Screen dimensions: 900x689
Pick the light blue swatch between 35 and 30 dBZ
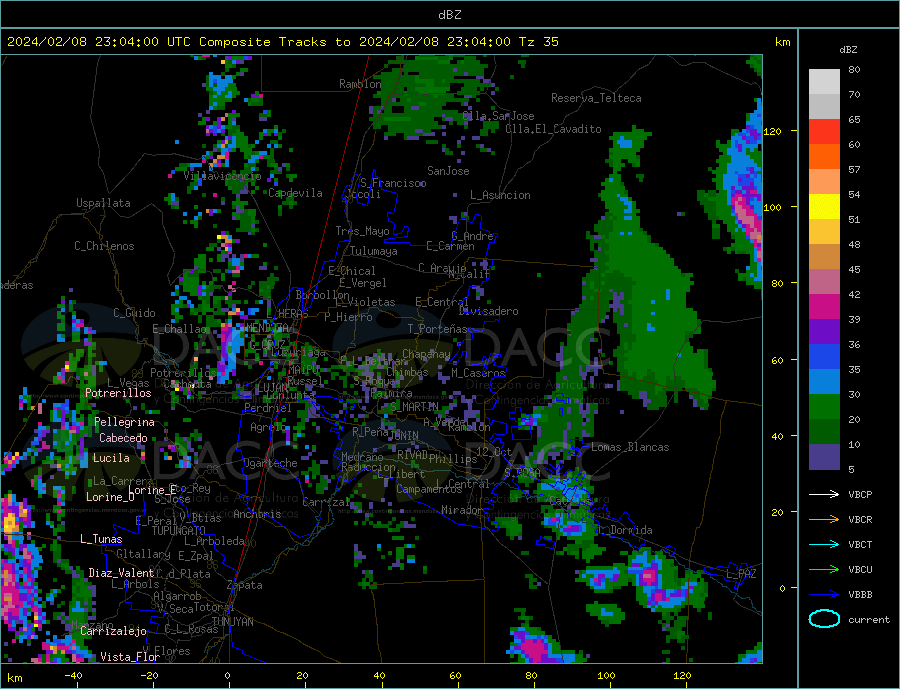pos(824,382)
